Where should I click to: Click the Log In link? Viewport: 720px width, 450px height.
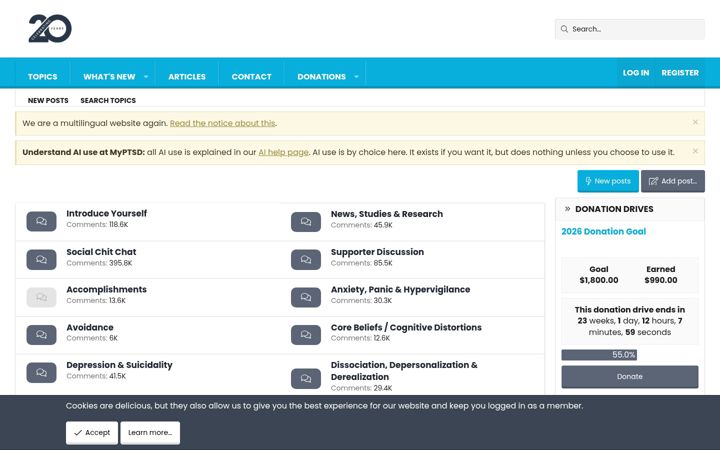click(636, 73)
